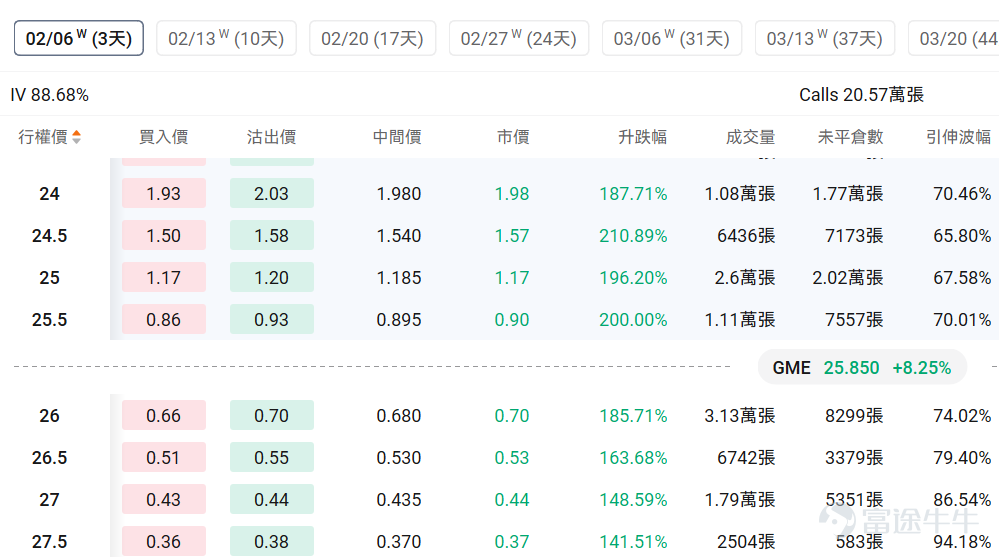
Task: Click volume 3.13萬張 cell
Action: (740, 416)
